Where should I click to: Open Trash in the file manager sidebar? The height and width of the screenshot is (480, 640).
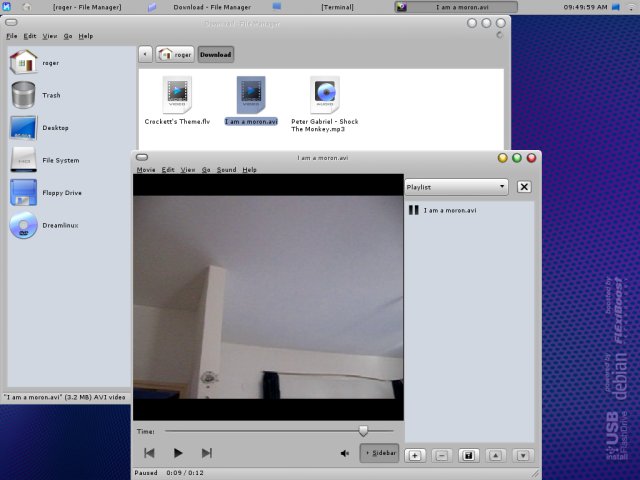[x=36, y=95]
